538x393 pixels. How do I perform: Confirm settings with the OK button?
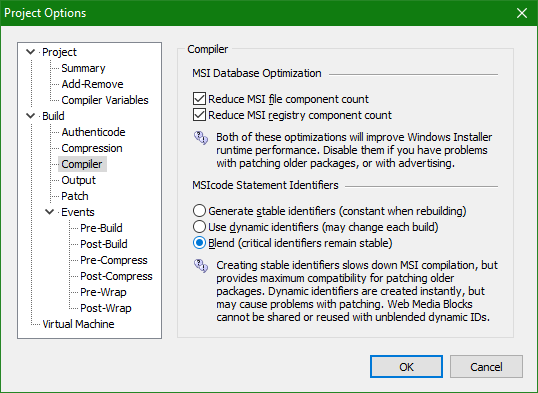click(x=406, y=367)
